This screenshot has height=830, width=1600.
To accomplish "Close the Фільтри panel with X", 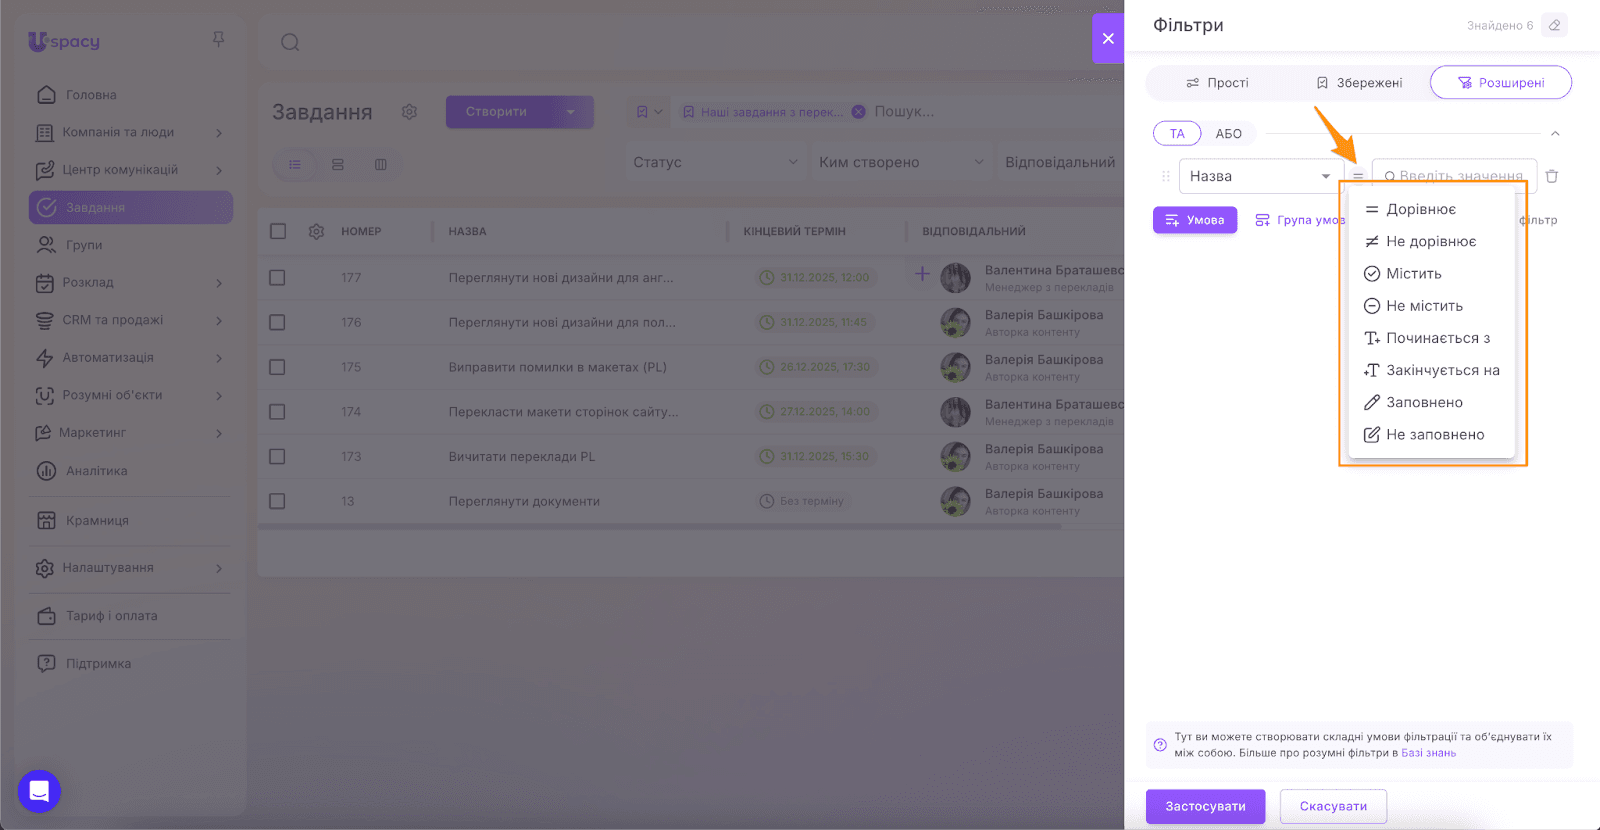I will coord(1108,39).
